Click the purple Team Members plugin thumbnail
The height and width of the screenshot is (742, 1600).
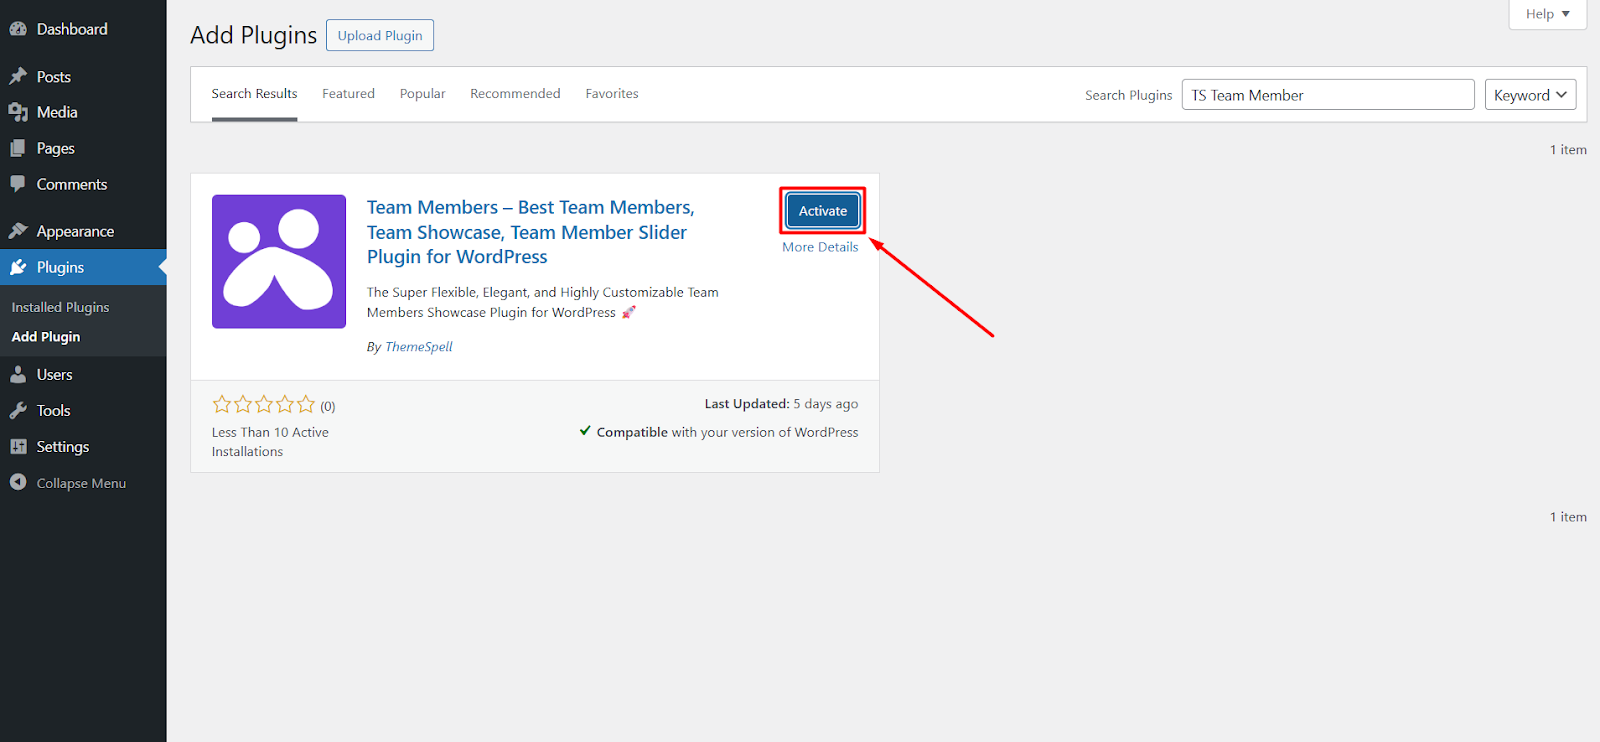279,261
